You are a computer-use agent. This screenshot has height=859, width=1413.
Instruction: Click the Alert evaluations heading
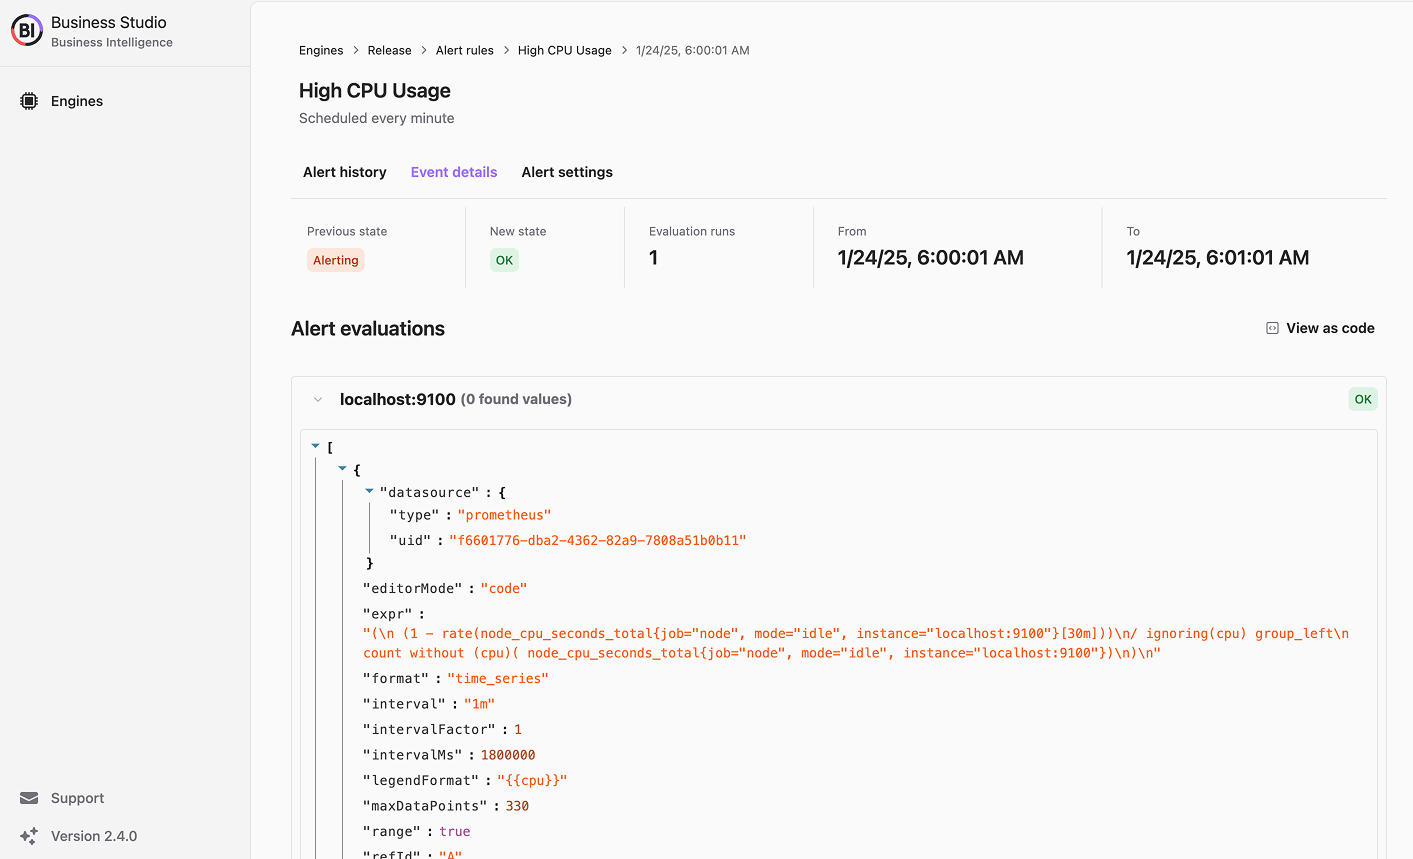(x=368, y=328)
